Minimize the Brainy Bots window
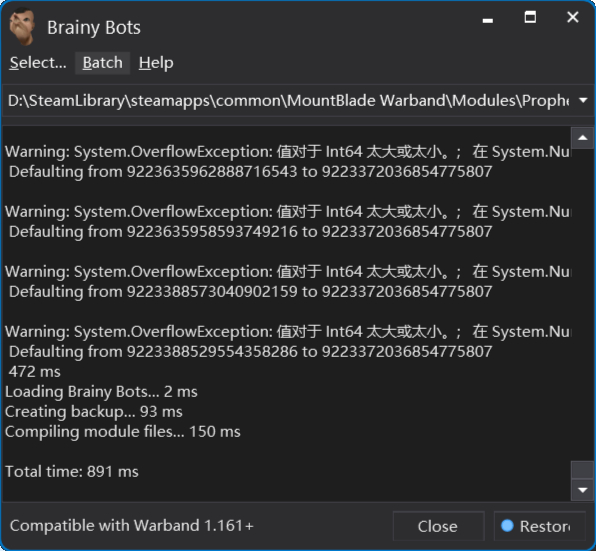 click(488, 18)
